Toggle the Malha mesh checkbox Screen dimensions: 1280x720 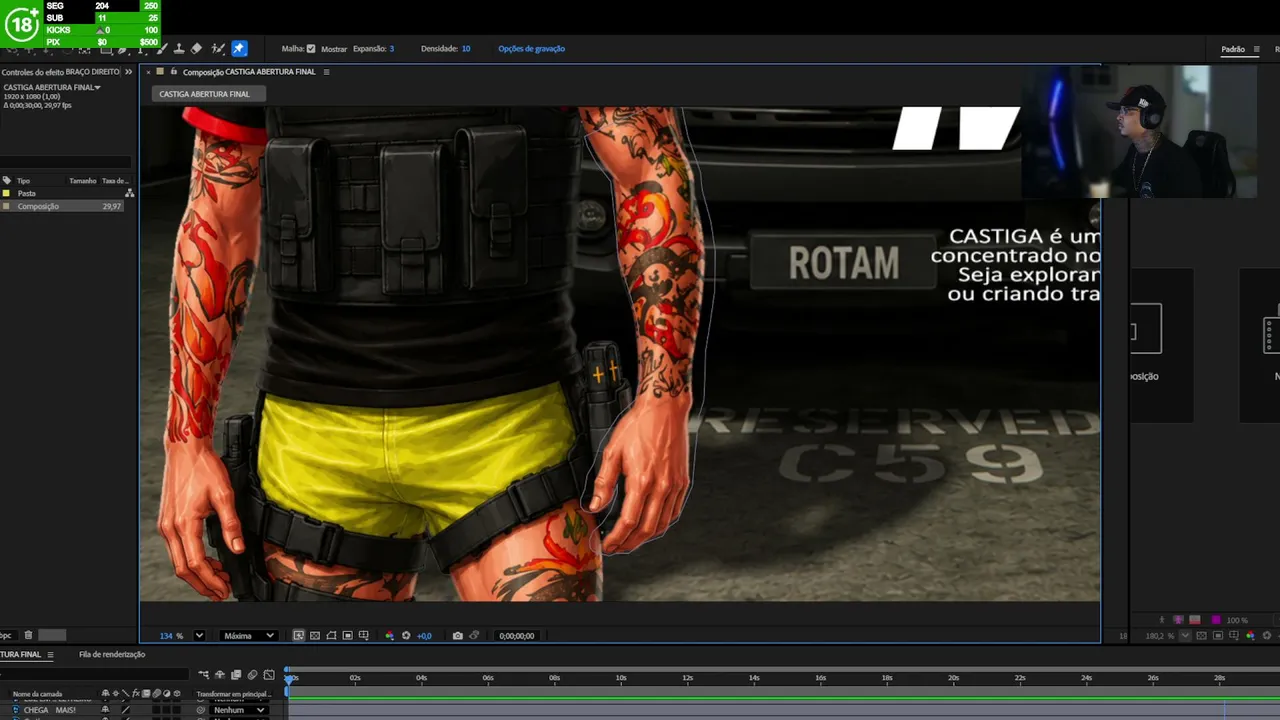tap(311, 48)
